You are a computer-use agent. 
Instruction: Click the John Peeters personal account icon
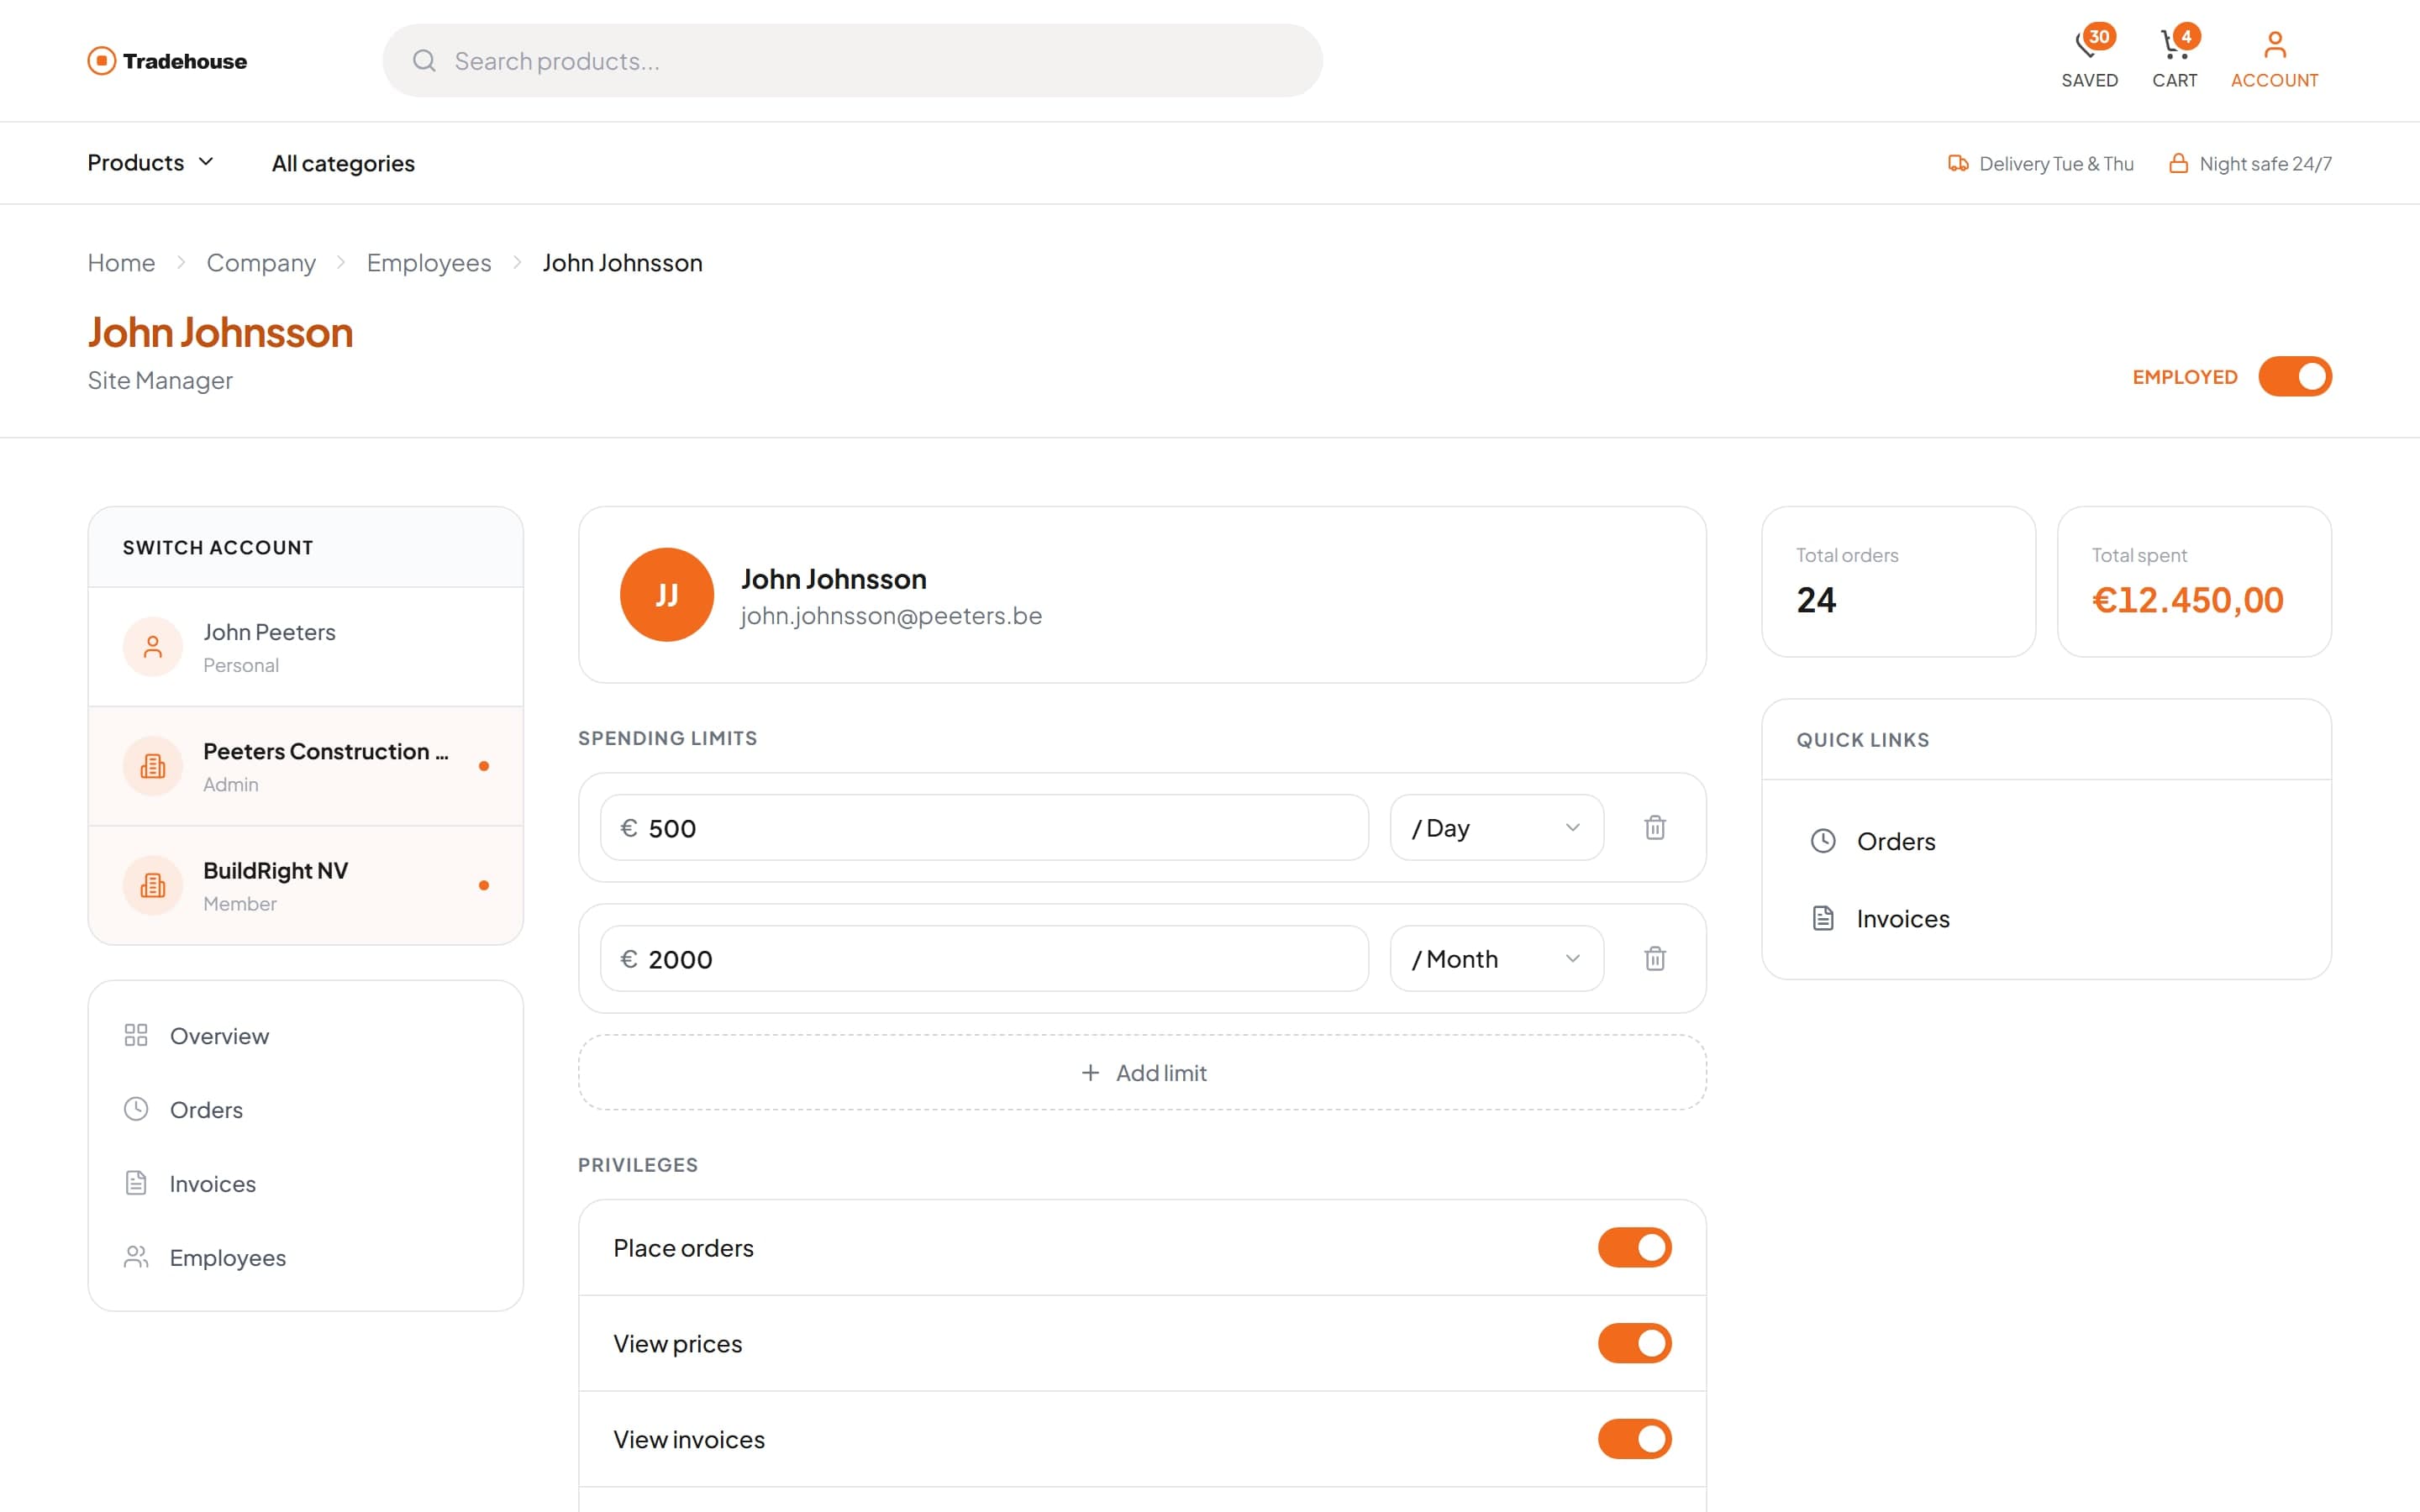[152, 647]
